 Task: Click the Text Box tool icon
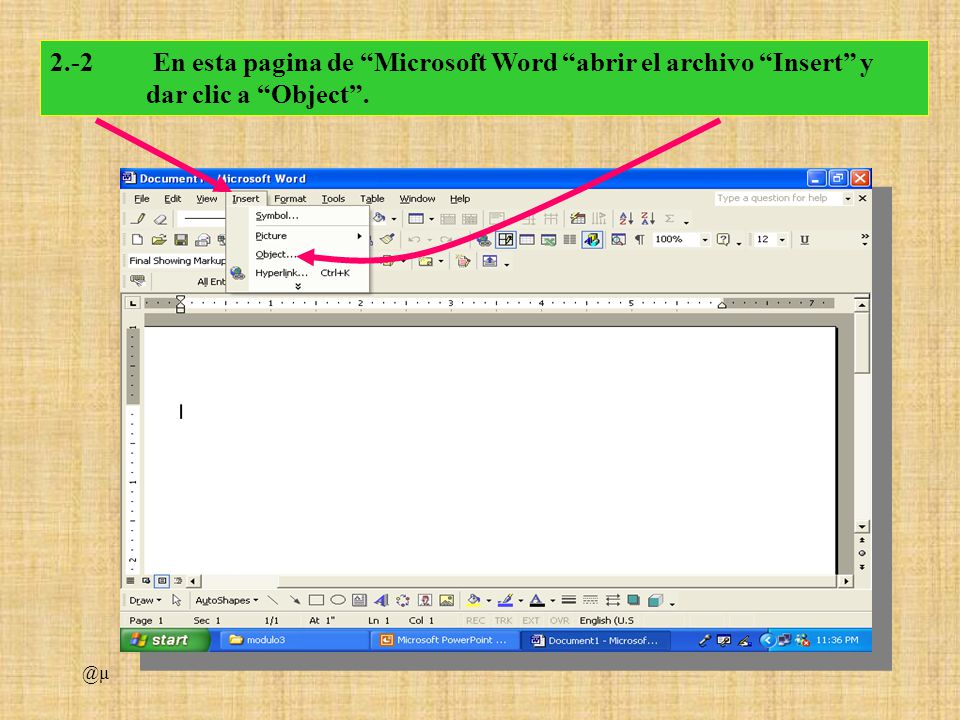click(359, 601)
